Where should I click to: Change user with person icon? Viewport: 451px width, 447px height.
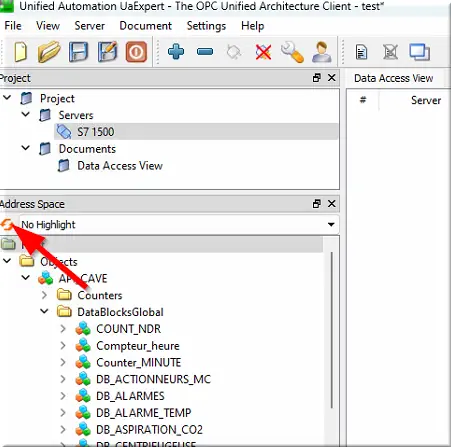322,52
